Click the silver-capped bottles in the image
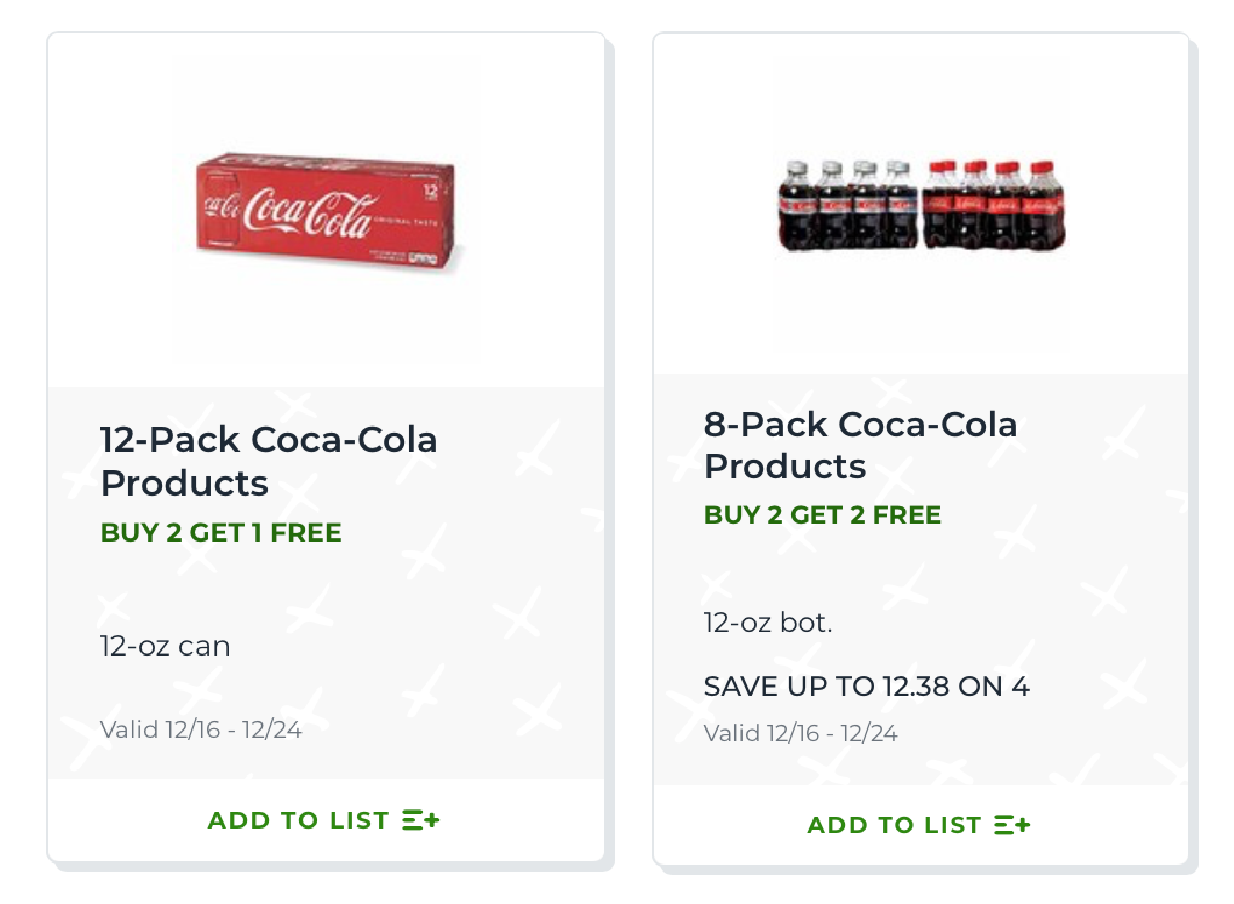Viewport: 1234px width, 904px height. coord(848,204)
